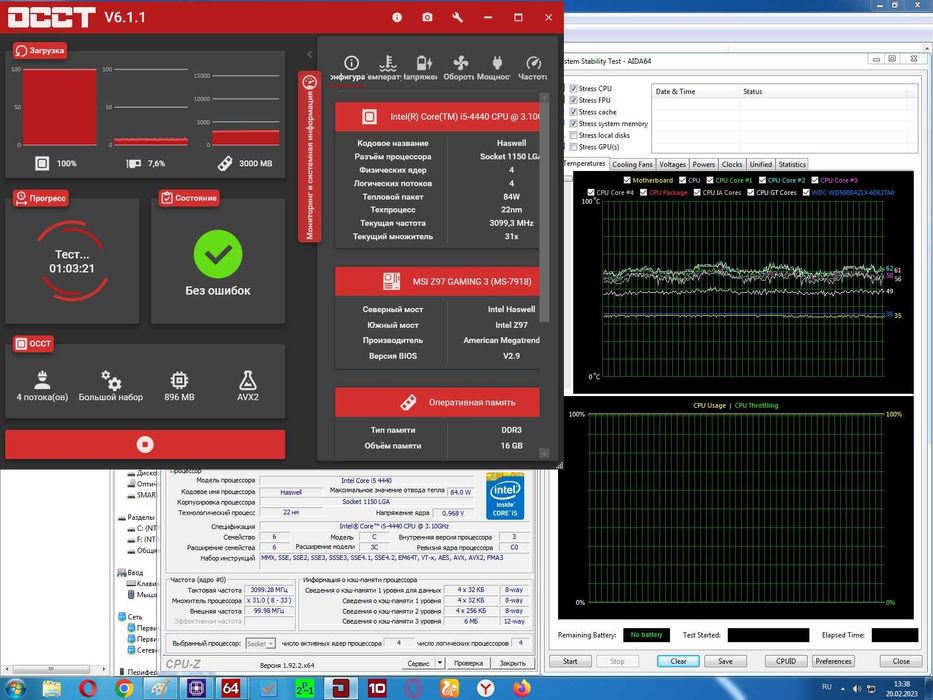Toggle CPU Core #1 graph checkbox

[x=710, y=180]
